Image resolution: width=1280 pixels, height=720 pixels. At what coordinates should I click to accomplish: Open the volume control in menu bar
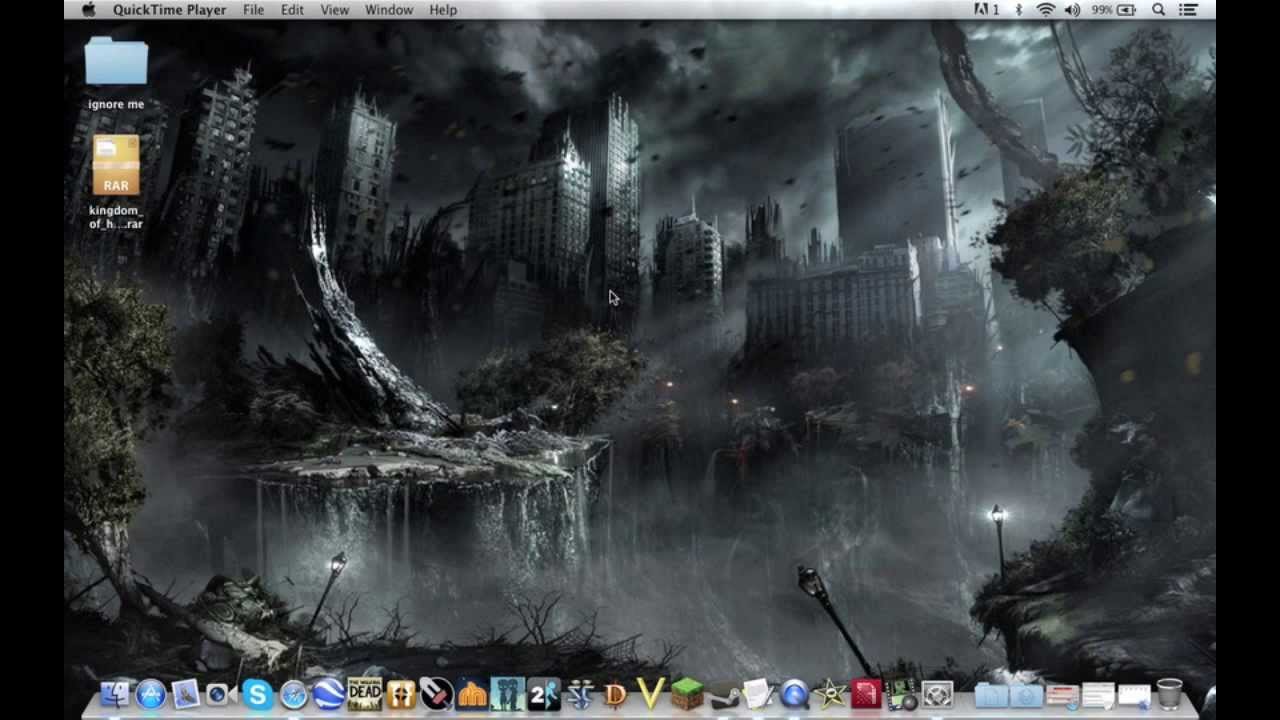pos(1072,10)
